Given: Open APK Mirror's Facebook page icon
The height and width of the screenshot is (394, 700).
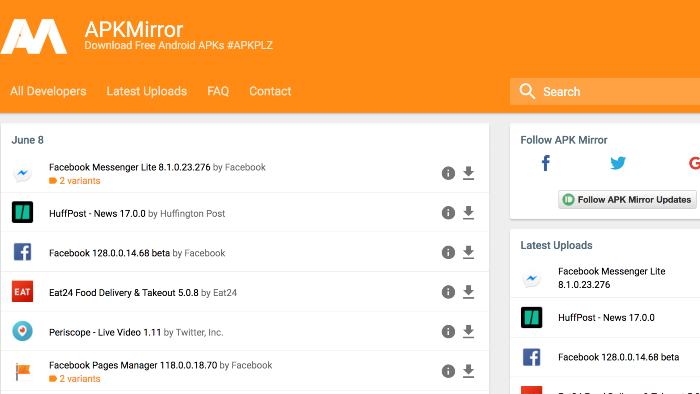Looking at the screenshot, I should [x=546, y=163].
